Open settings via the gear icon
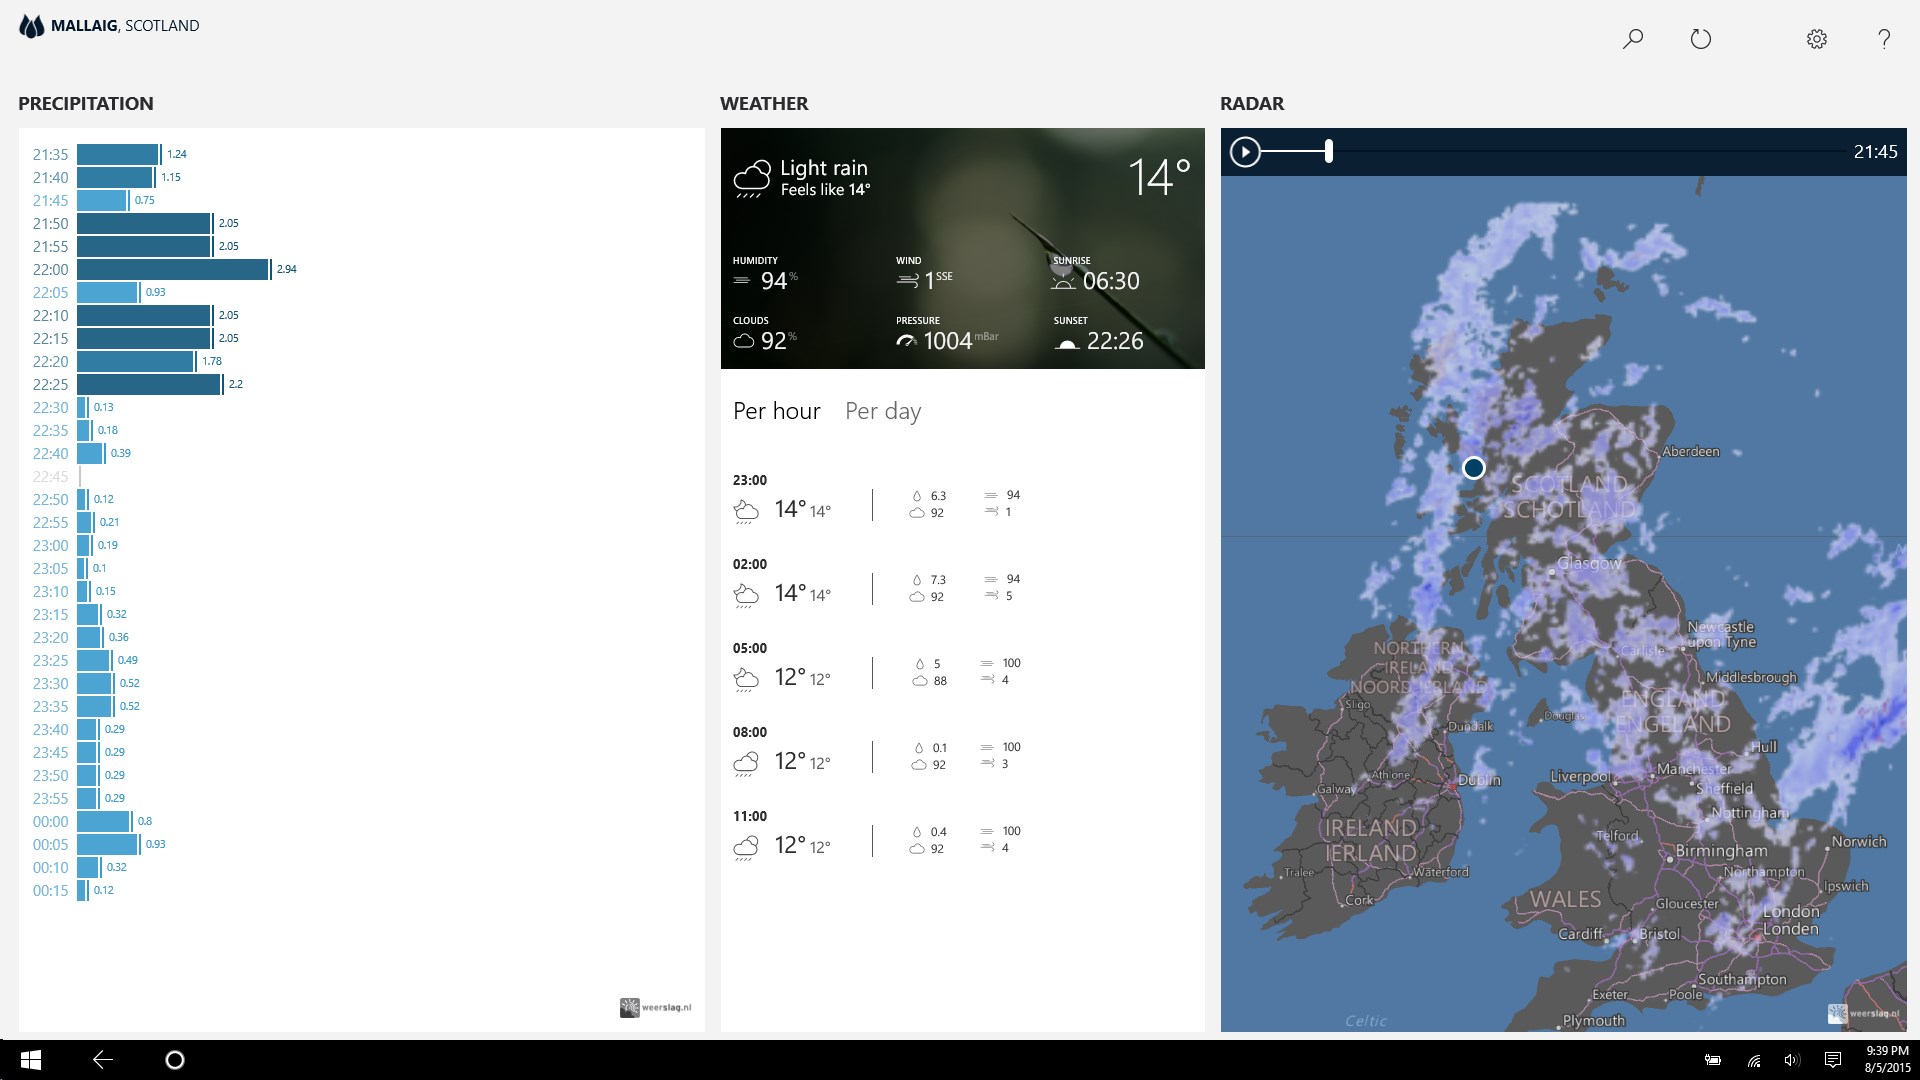The width and height of the screenshot is (1920, 1080). coord(1817,38)
